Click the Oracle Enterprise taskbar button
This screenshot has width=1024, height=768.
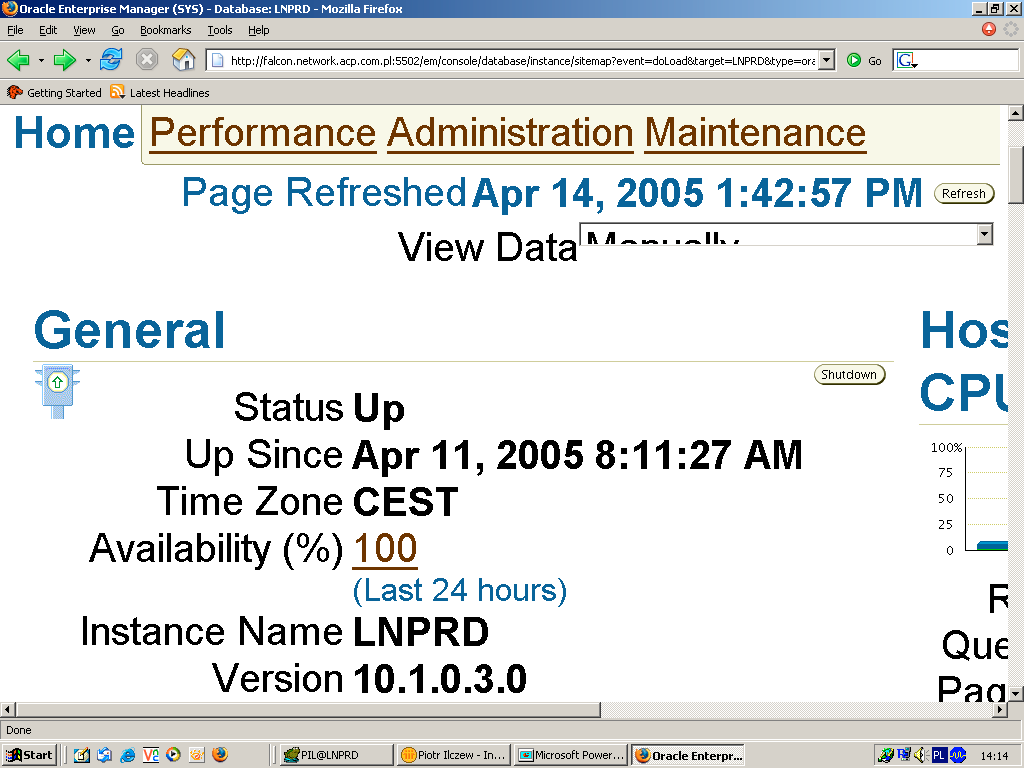coord(688,755)
